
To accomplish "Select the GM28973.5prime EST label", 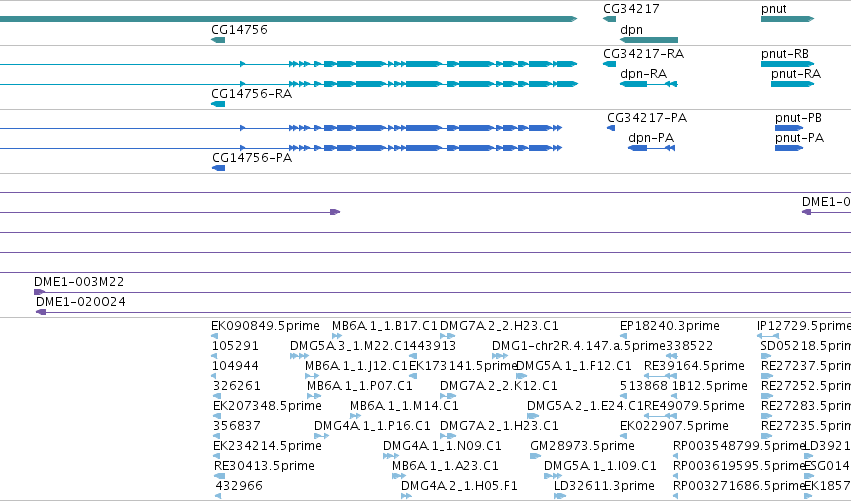I will pos(582,446).
